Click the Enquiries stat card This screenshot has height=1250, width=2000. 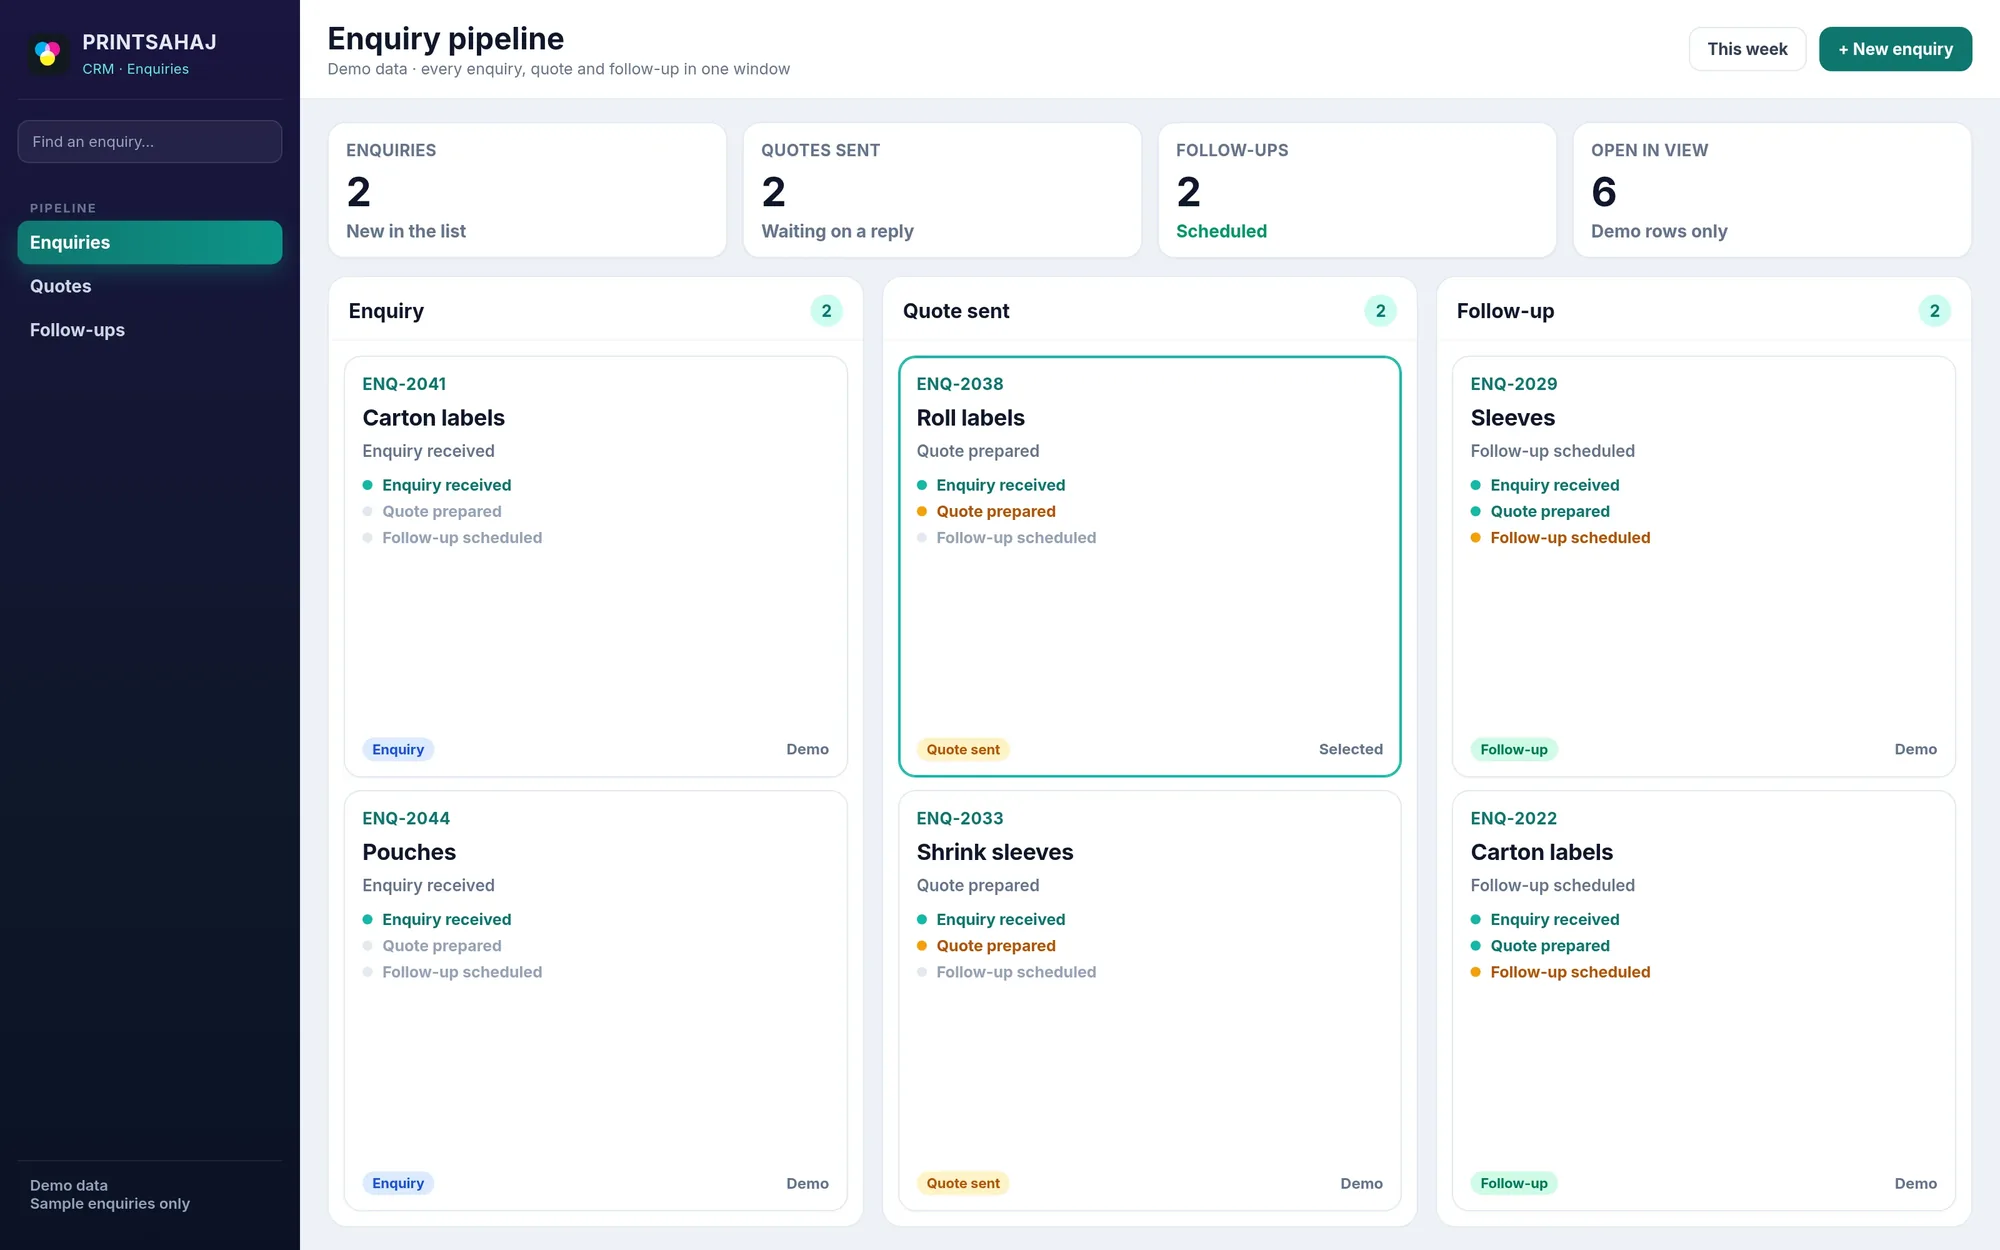point(527,190)
